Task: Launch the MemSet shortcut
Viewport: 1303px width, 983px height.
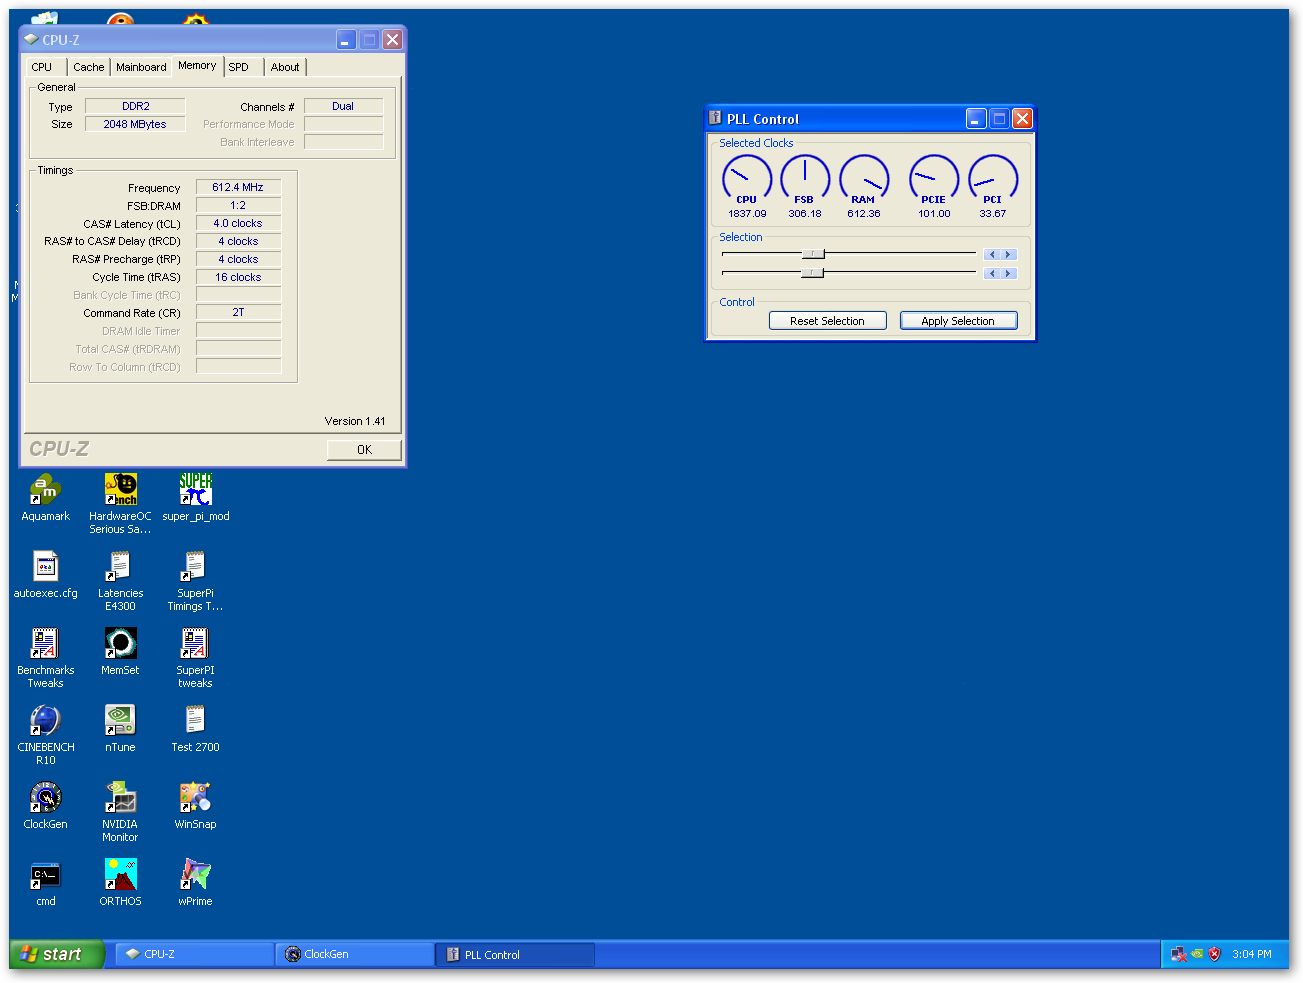Action: pos(120,644)
